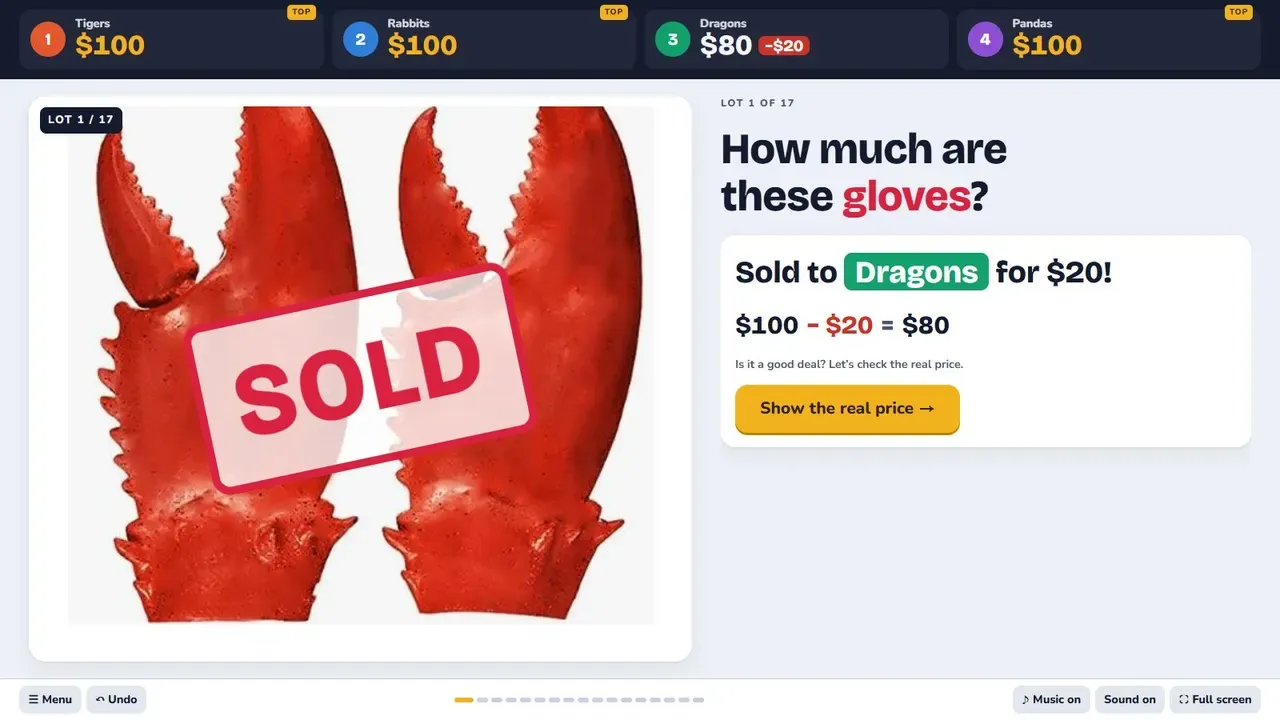The image size is (1280, 720).
Task: Select the Dragons winner tag
Action: (916, 272)
